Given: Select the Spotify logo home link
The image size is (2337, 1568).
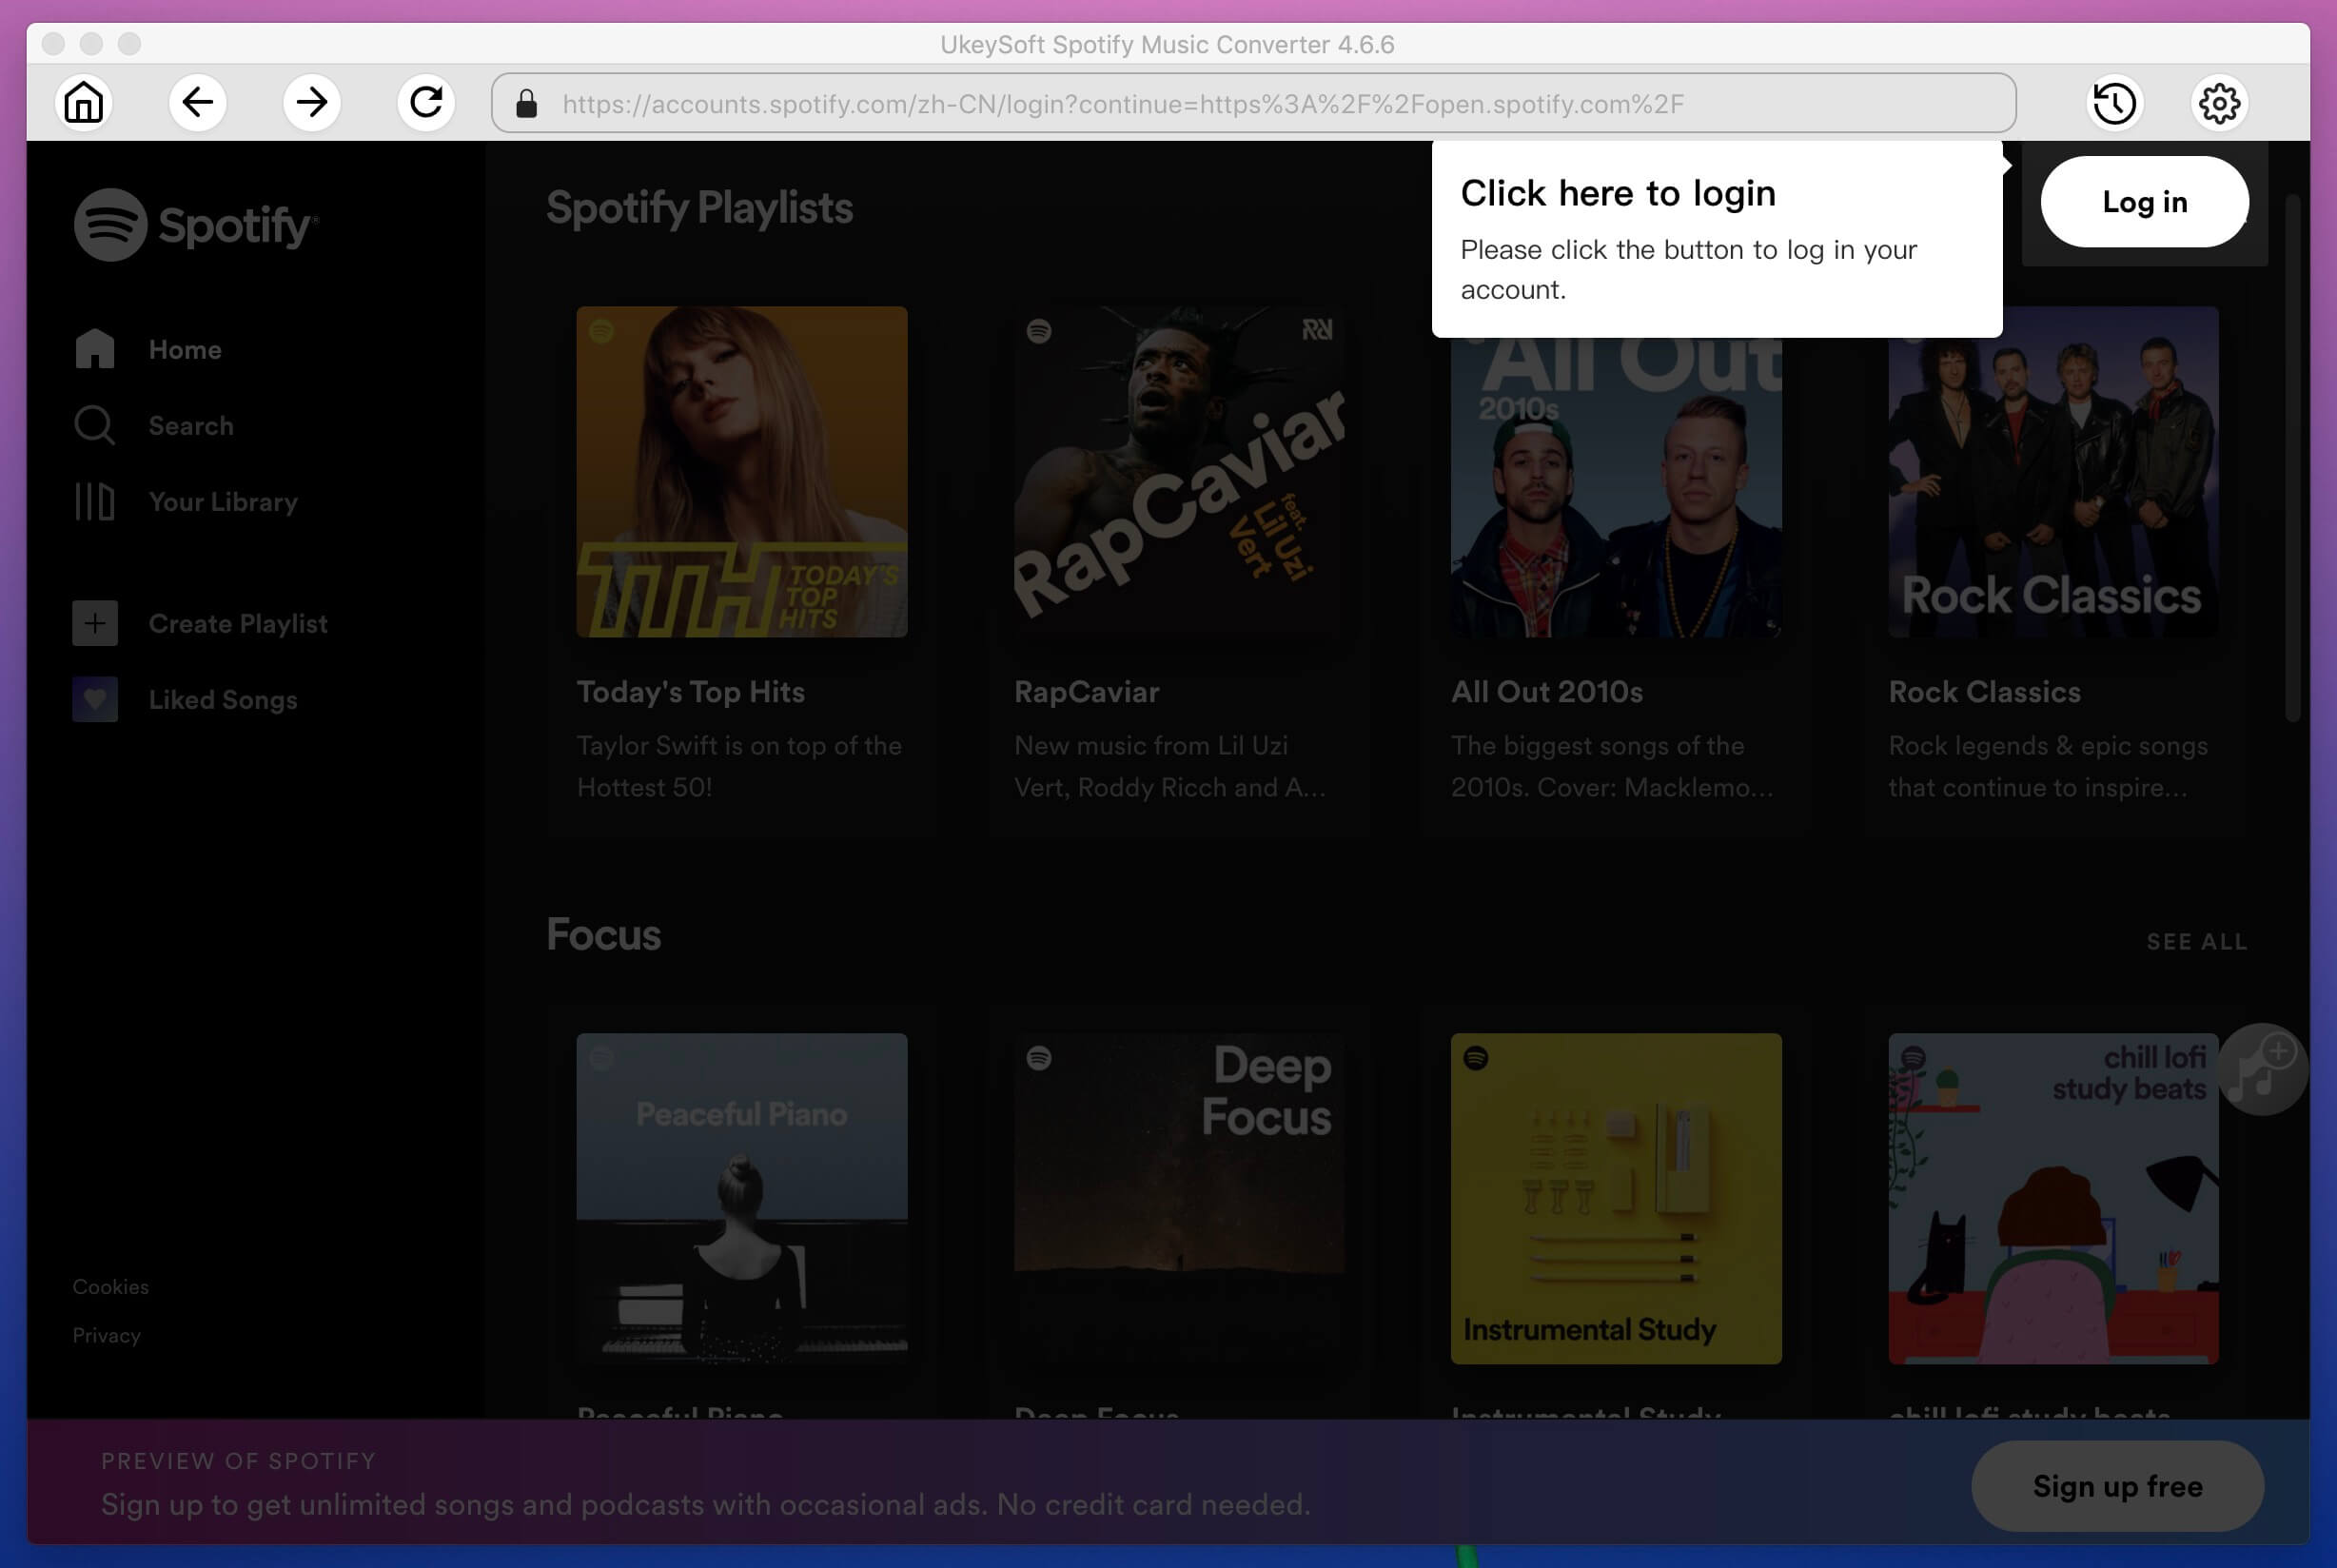Looking at the screenshot, I should click(194, 224).
